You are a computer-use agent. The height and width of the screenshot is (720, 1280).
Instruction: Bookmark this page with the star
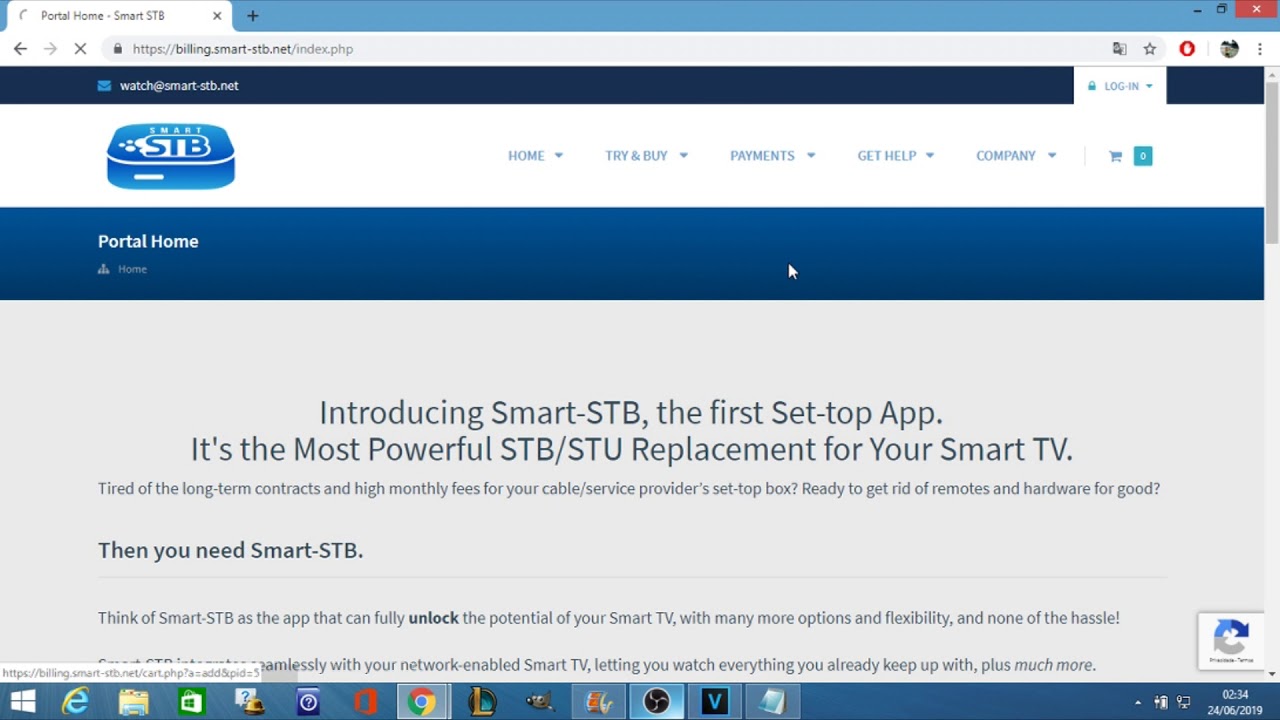click(x=1150, y=48)
